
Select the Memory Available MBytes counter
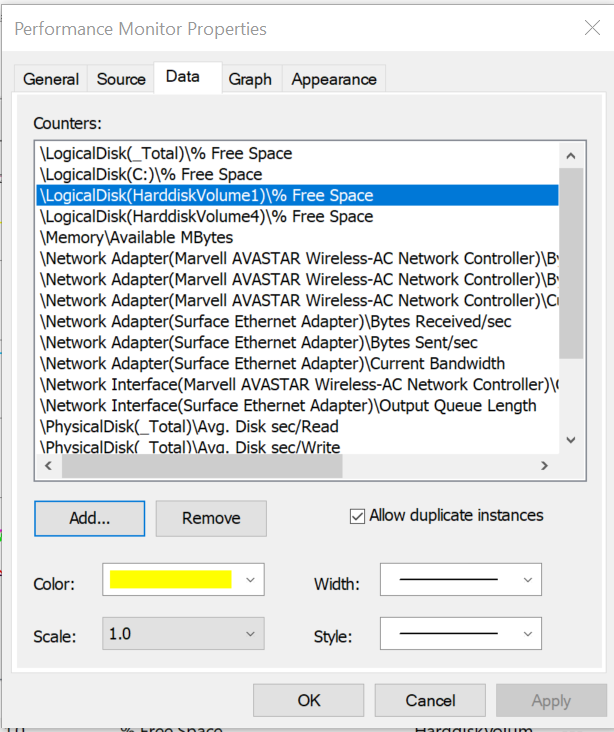136,238
